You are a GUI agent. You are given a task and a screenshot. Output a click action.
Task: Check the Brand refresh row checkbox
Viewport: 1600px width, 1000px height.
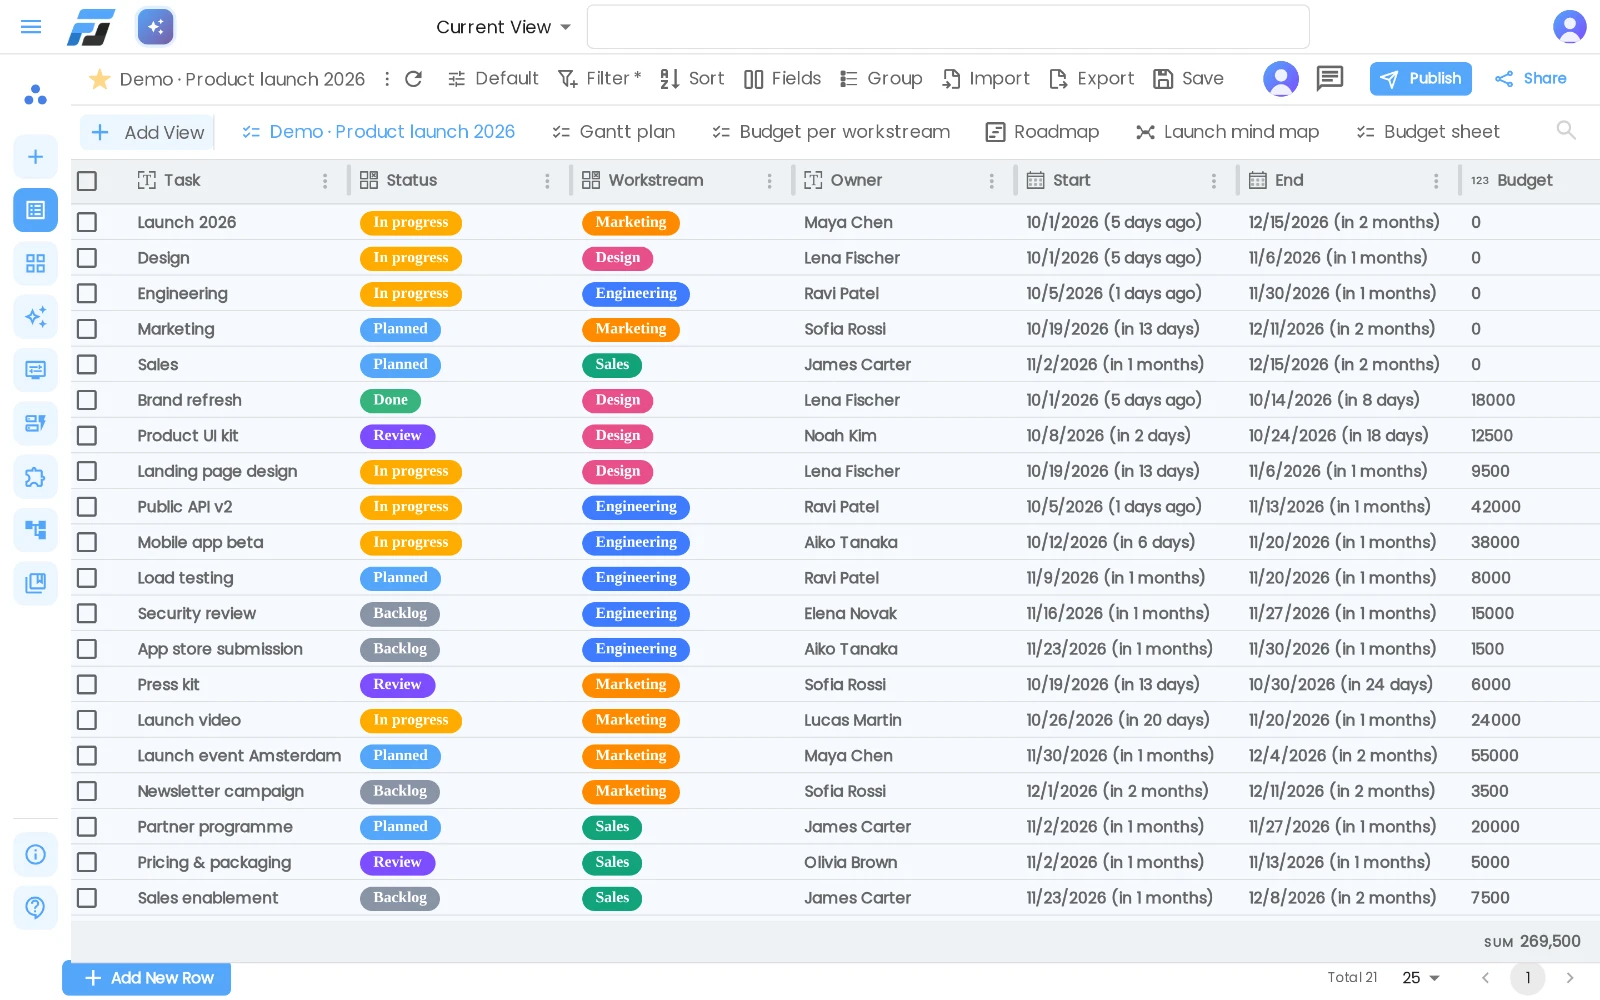(87, 400)
